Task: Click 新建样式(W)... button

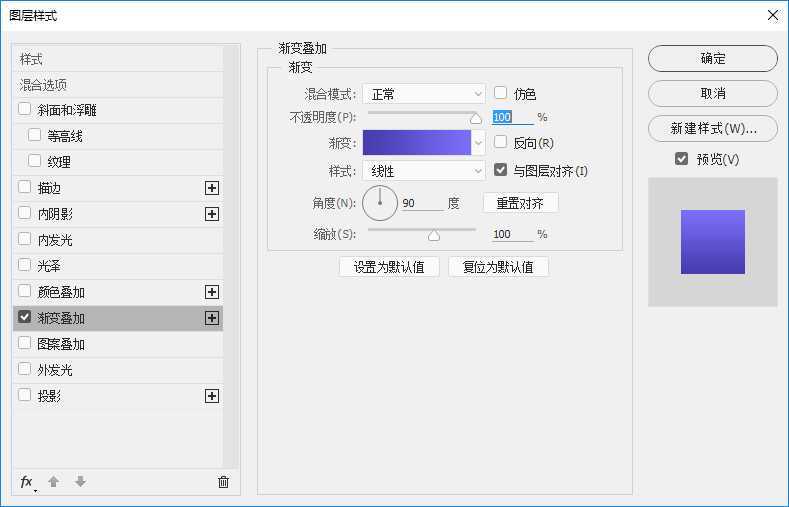Action: point(713,129)
